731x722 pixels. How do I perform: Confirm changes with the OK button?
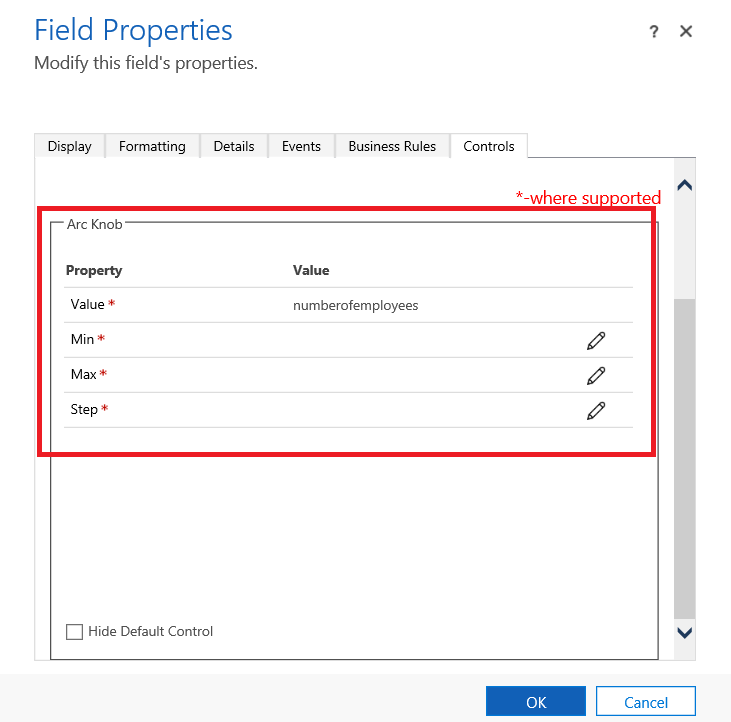click(x=536, y=701)
